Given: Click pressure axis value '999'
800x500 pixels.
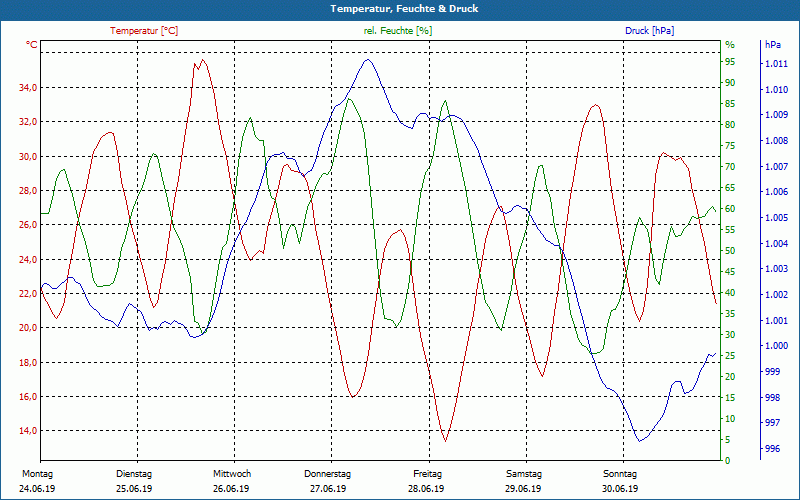Looking at the screenshot, I should [x=772, y=372].
